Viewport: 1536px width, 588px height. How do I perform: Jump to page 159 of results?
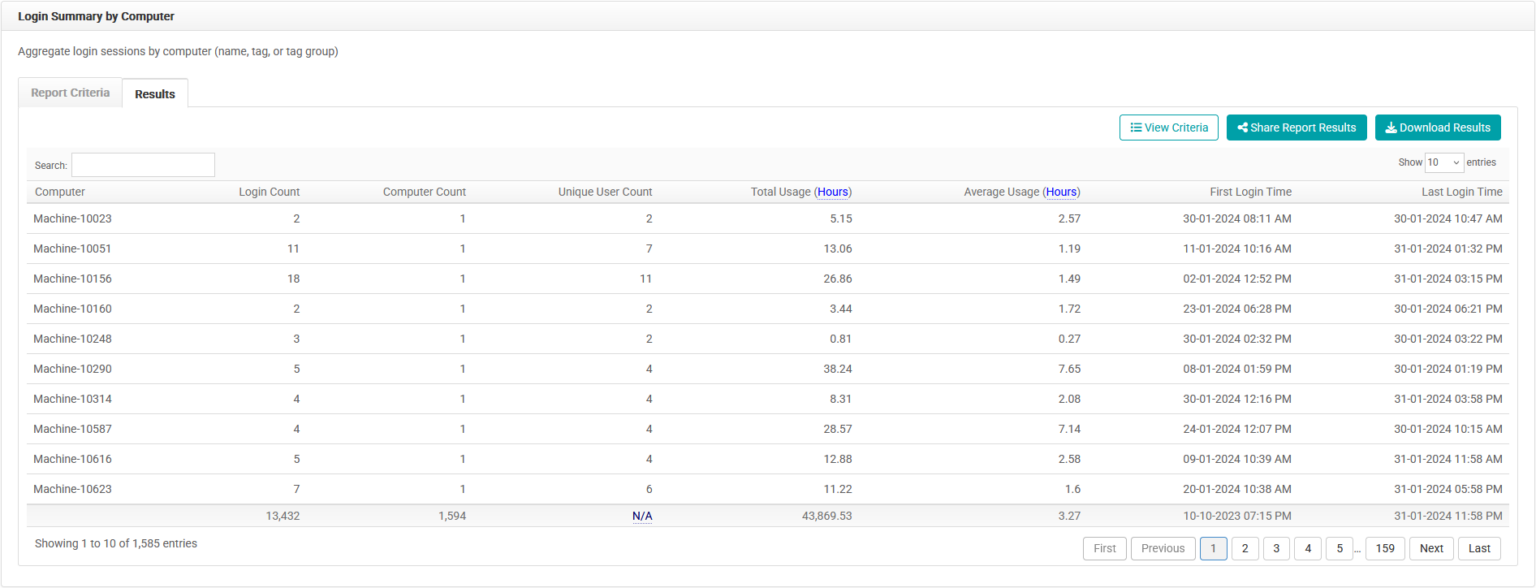pos(1384,548)
